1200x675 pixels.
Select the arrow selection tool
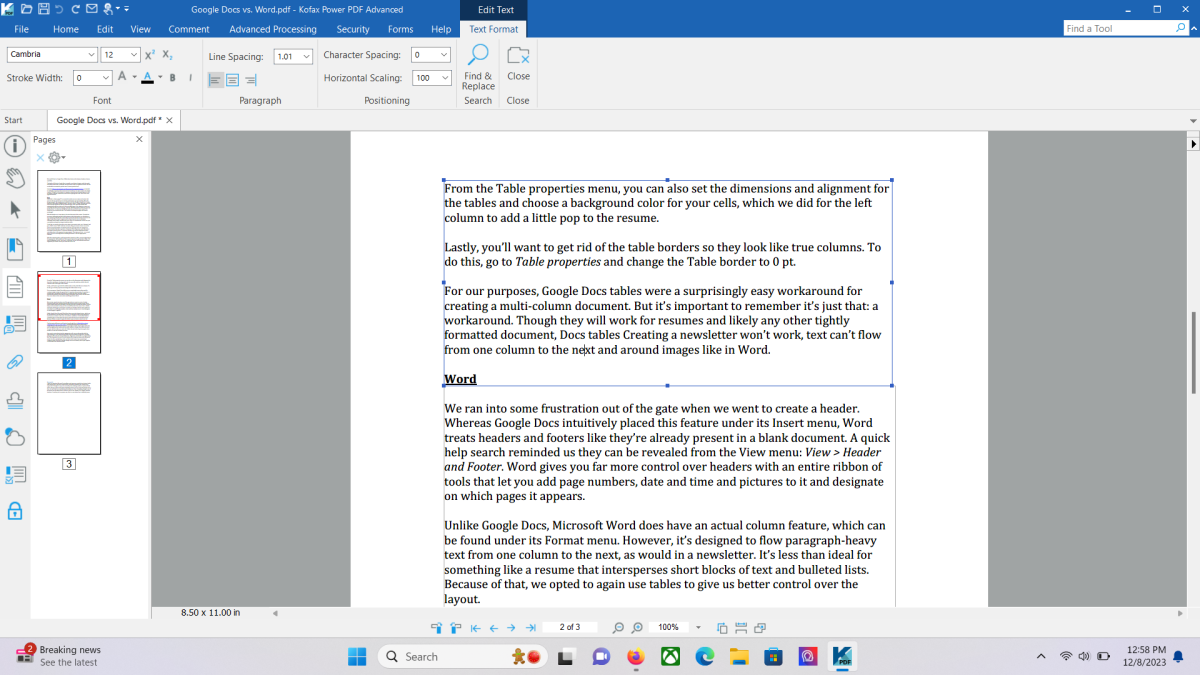pyautogui.click(x=15, y=210)
